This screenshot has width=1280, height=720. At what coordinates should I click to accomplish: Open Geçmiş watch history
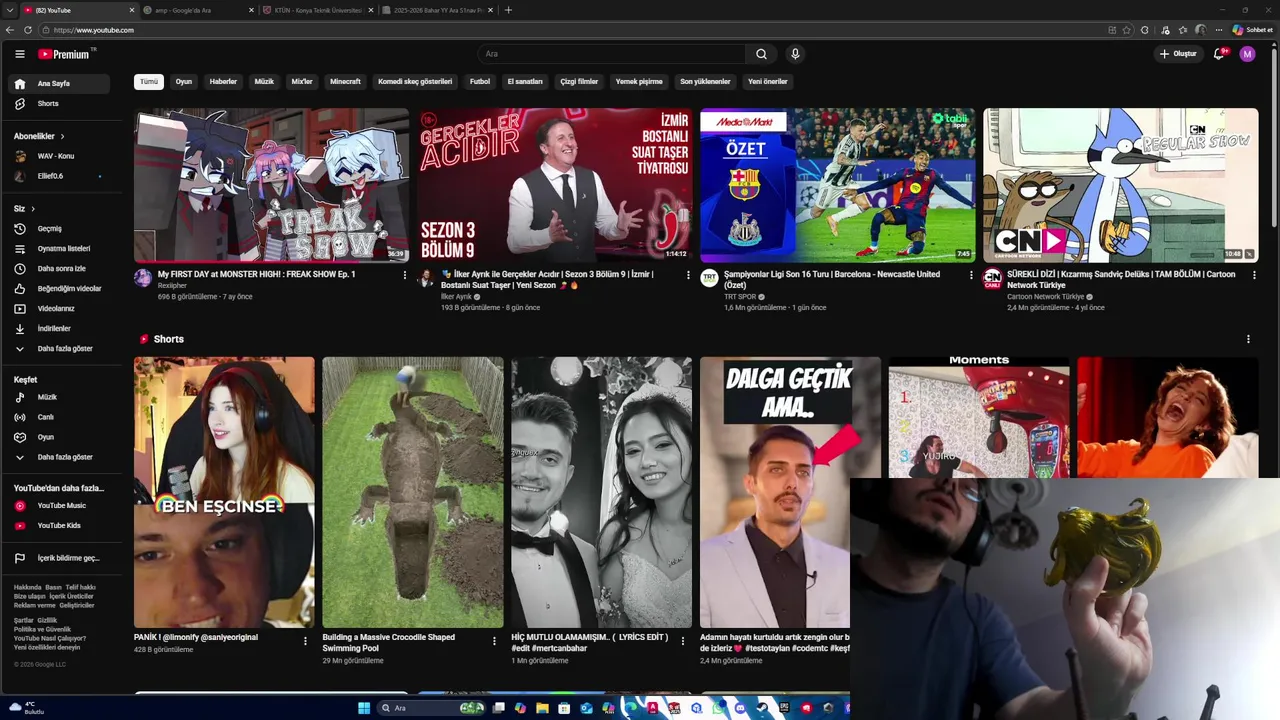59,229
